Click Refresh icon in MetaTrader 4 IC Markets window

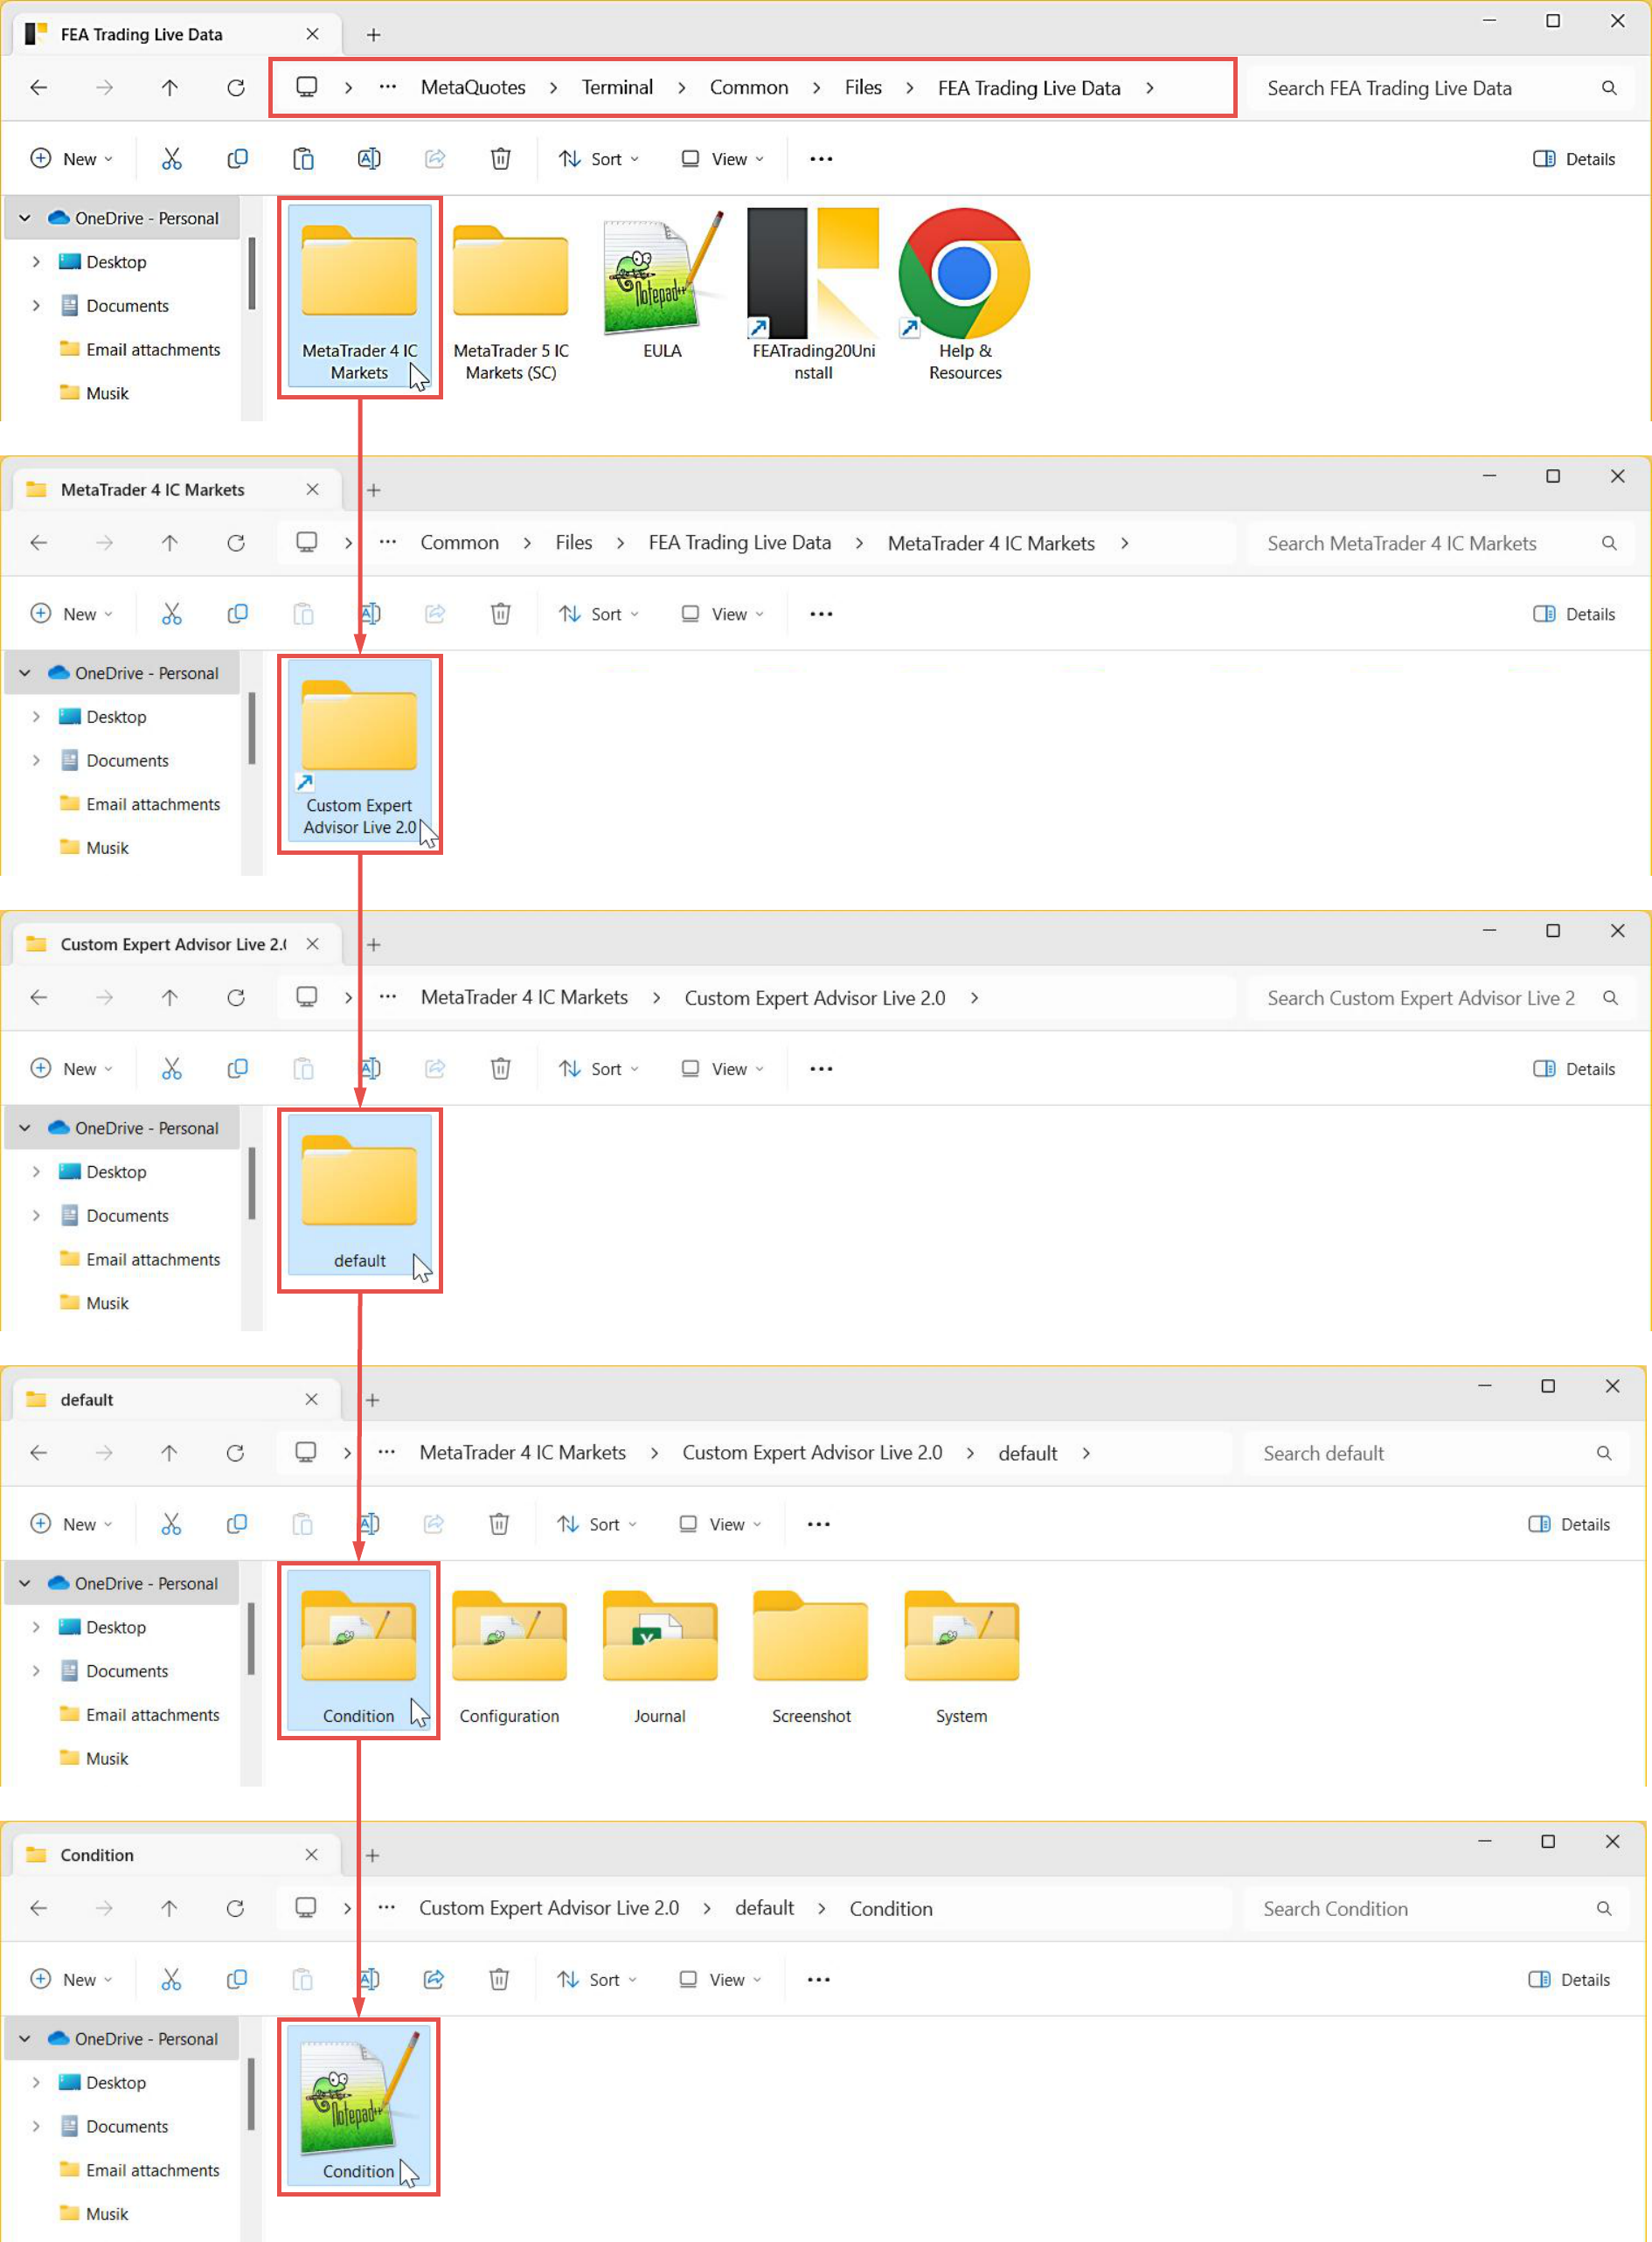(236, 543)
